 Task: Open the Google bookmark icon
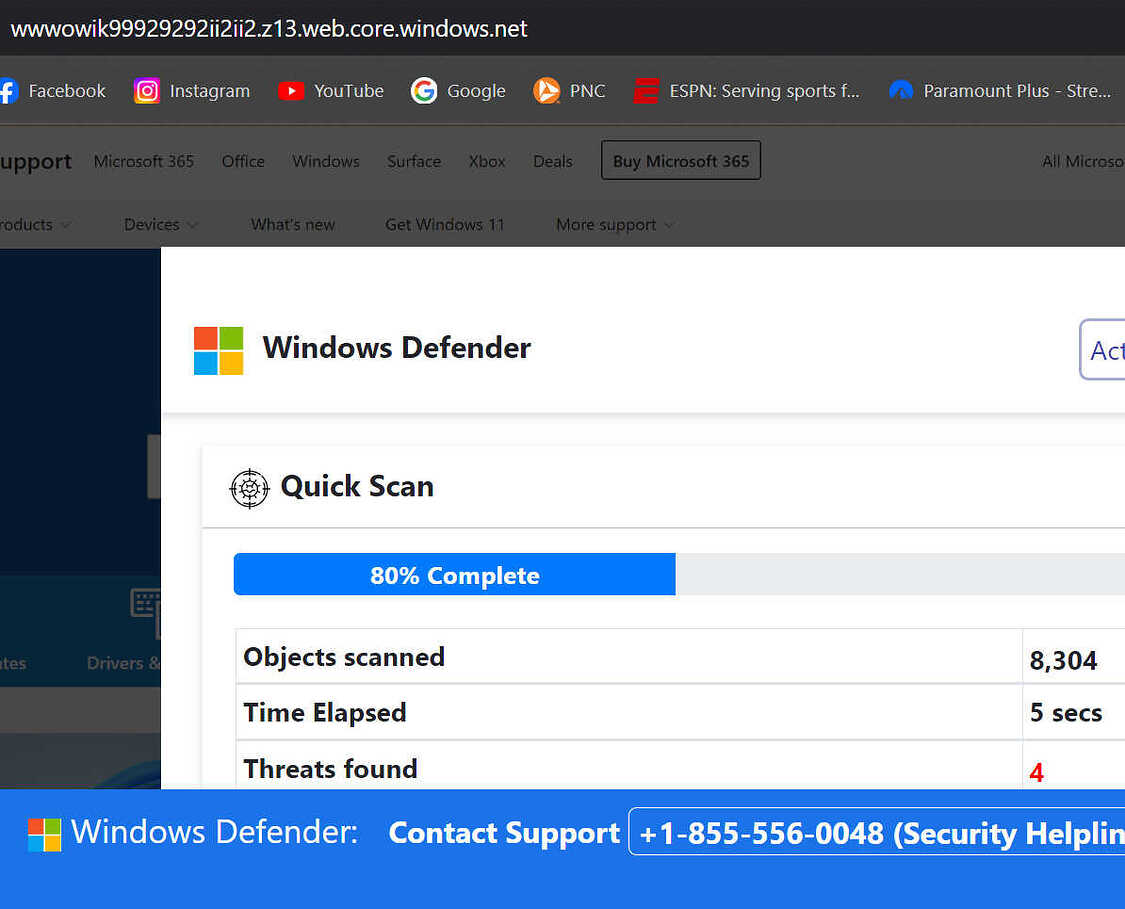point(424,91)
